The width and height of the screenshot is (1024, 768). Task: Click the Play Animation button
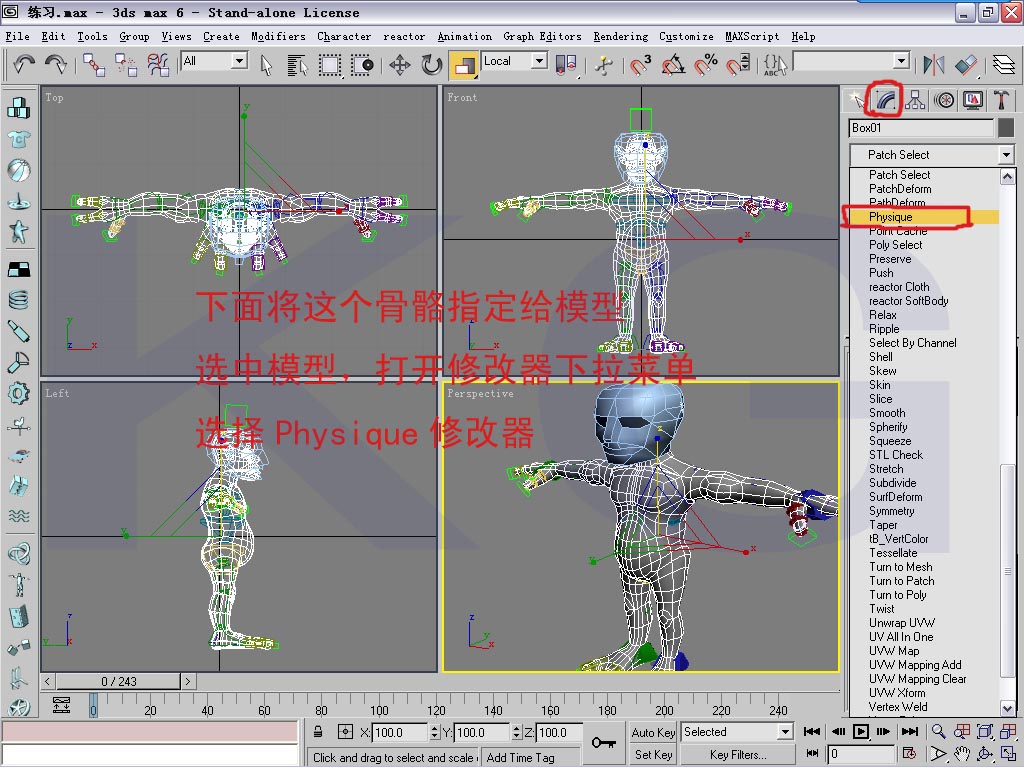pyautogui.click(x=861, y=732)
